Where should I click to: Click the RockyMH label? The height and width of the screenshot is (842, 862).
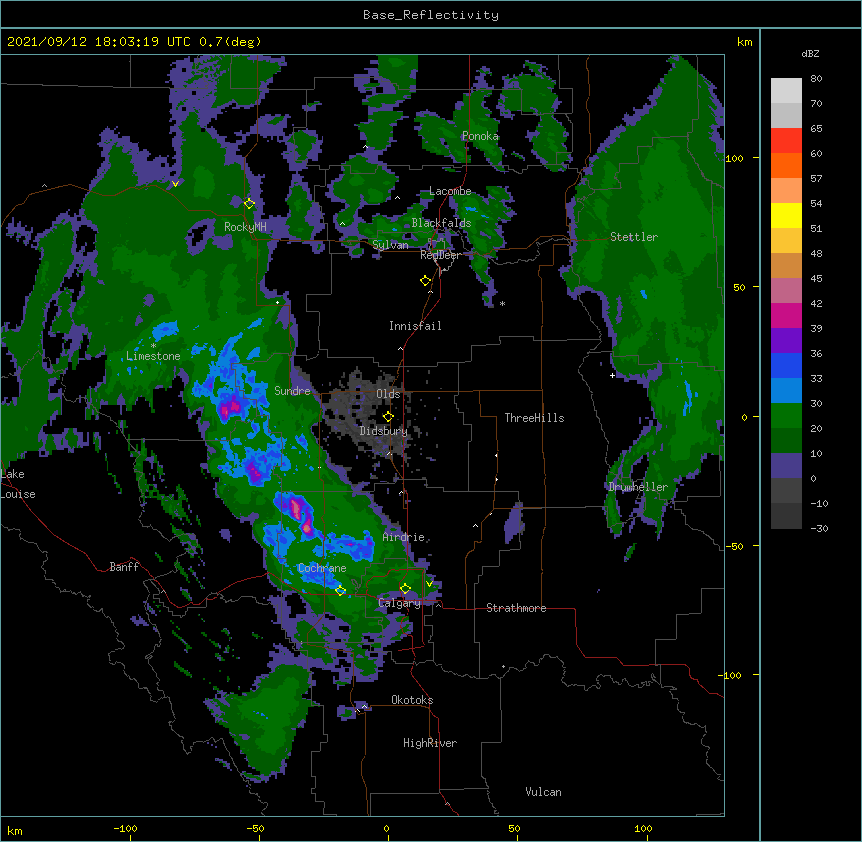click(x=245, y=227)
